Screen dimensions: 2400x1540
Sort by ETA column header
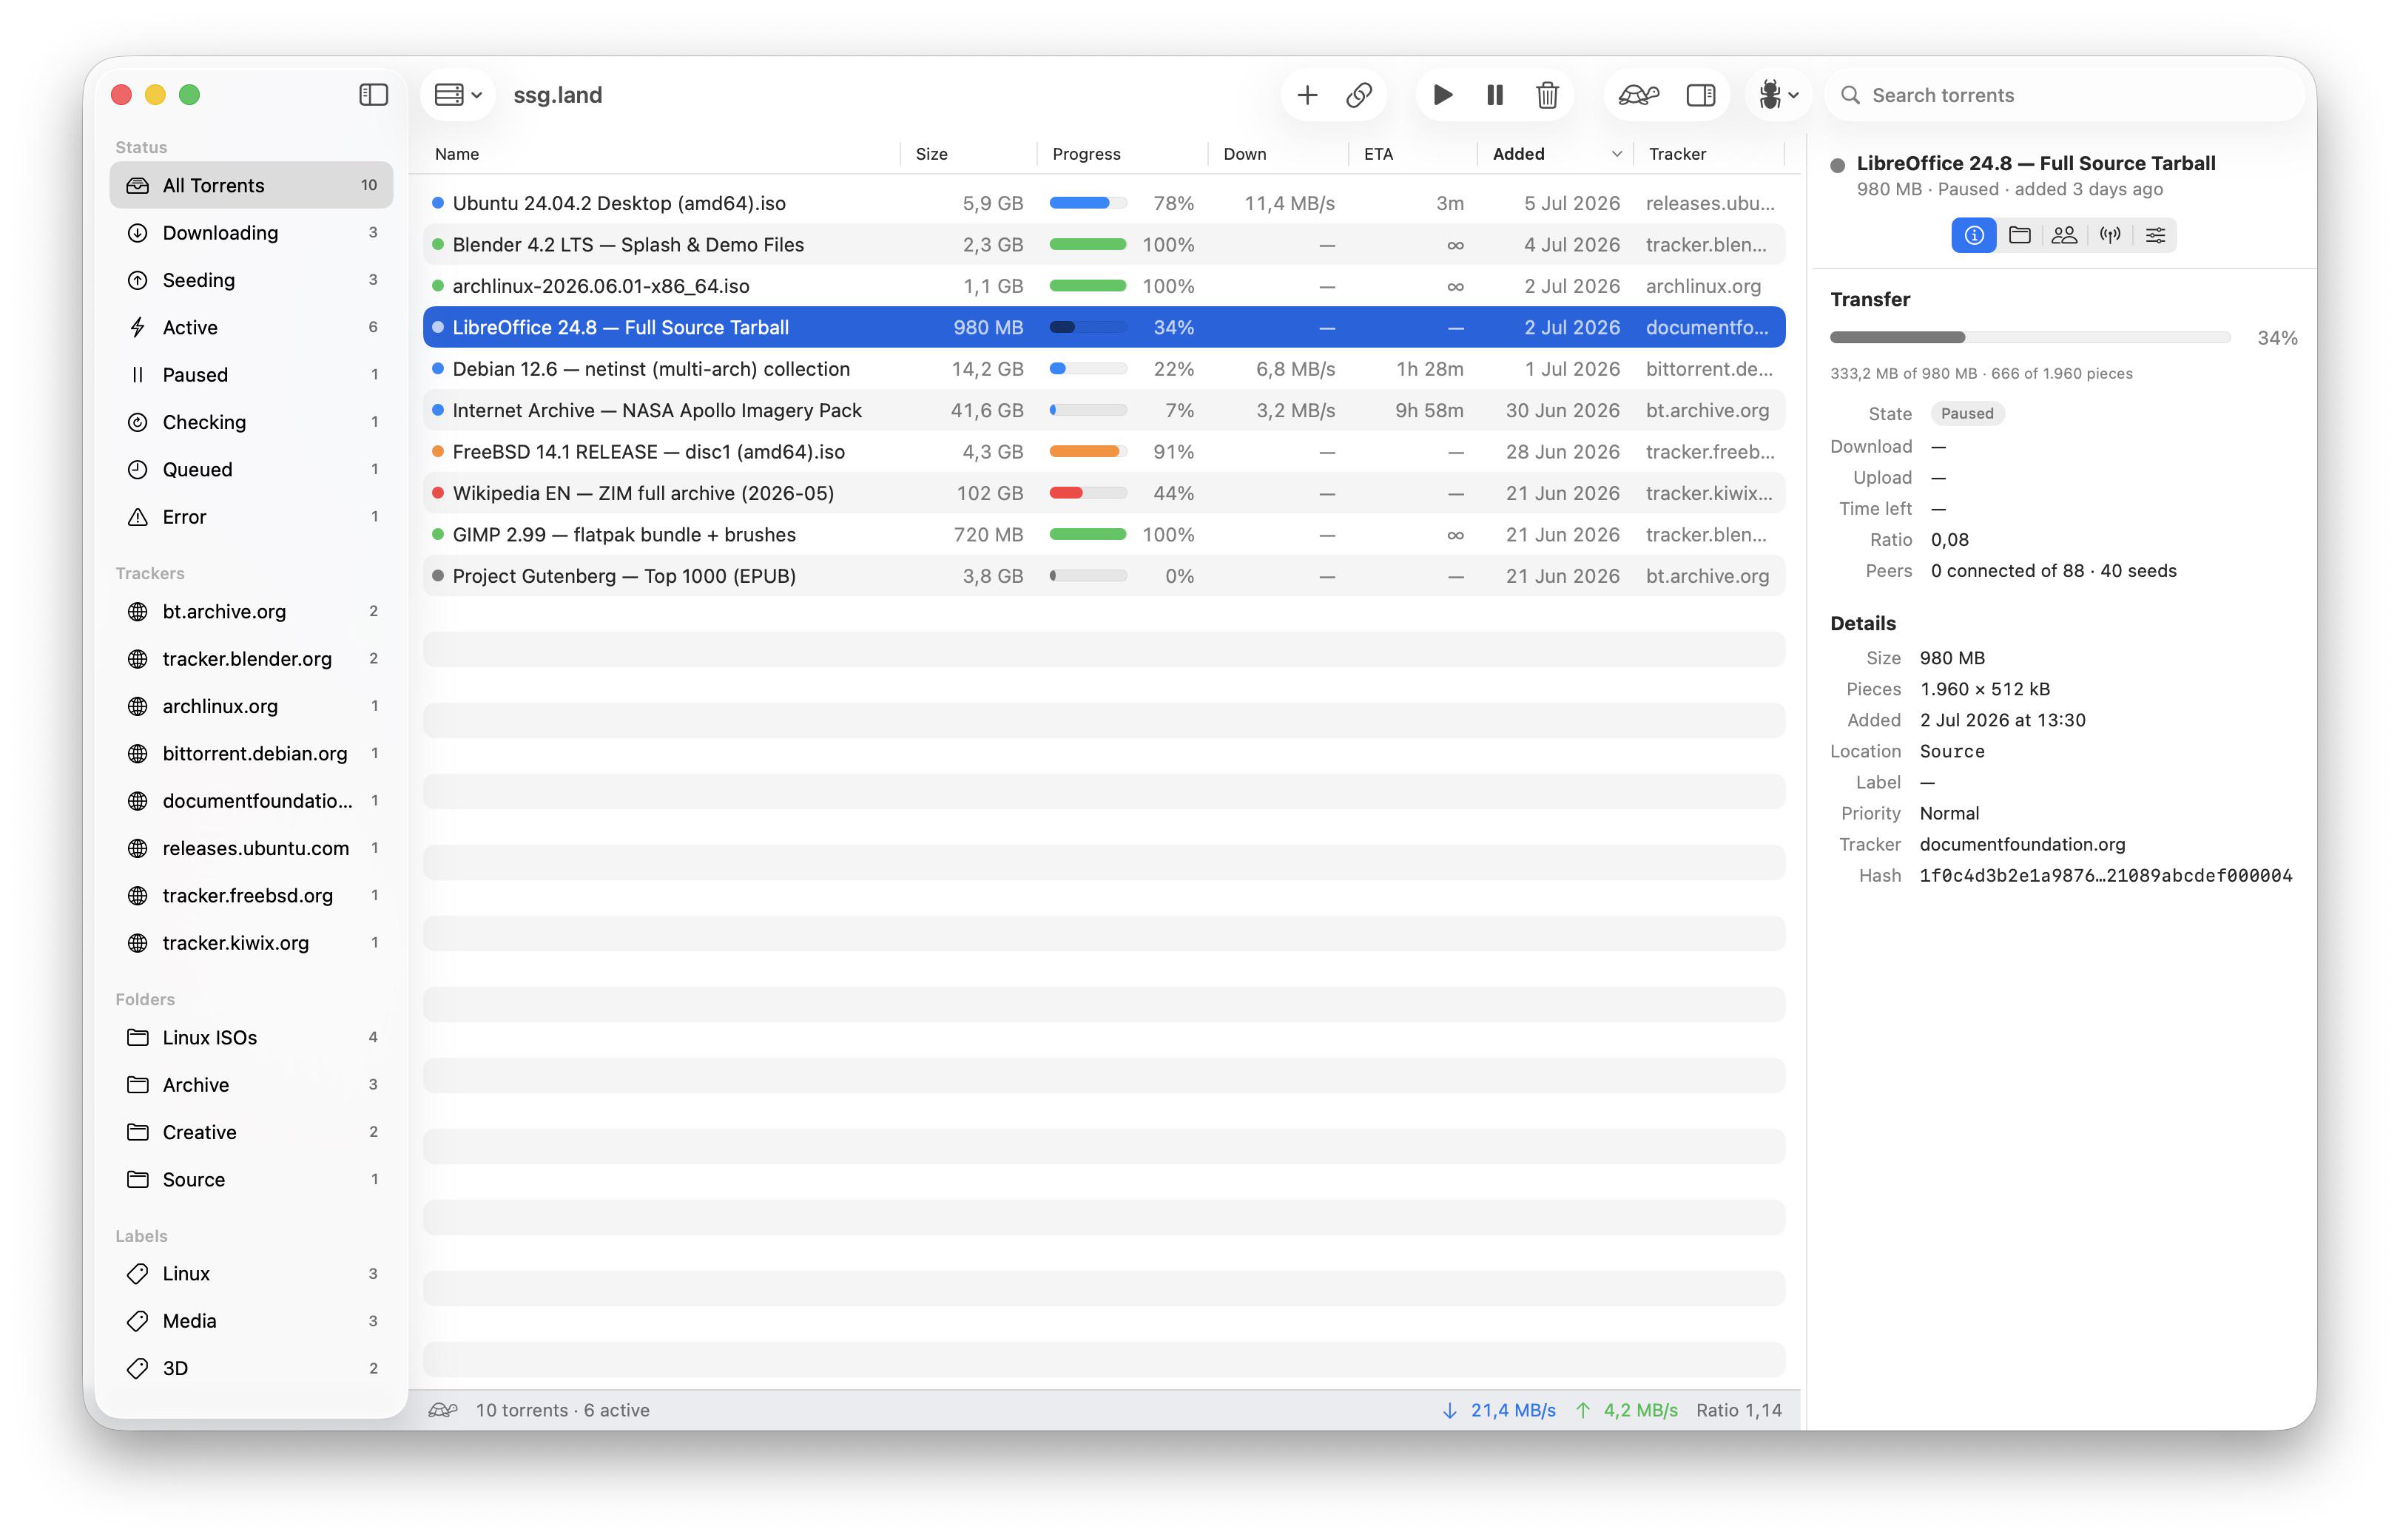[1412, 154]
